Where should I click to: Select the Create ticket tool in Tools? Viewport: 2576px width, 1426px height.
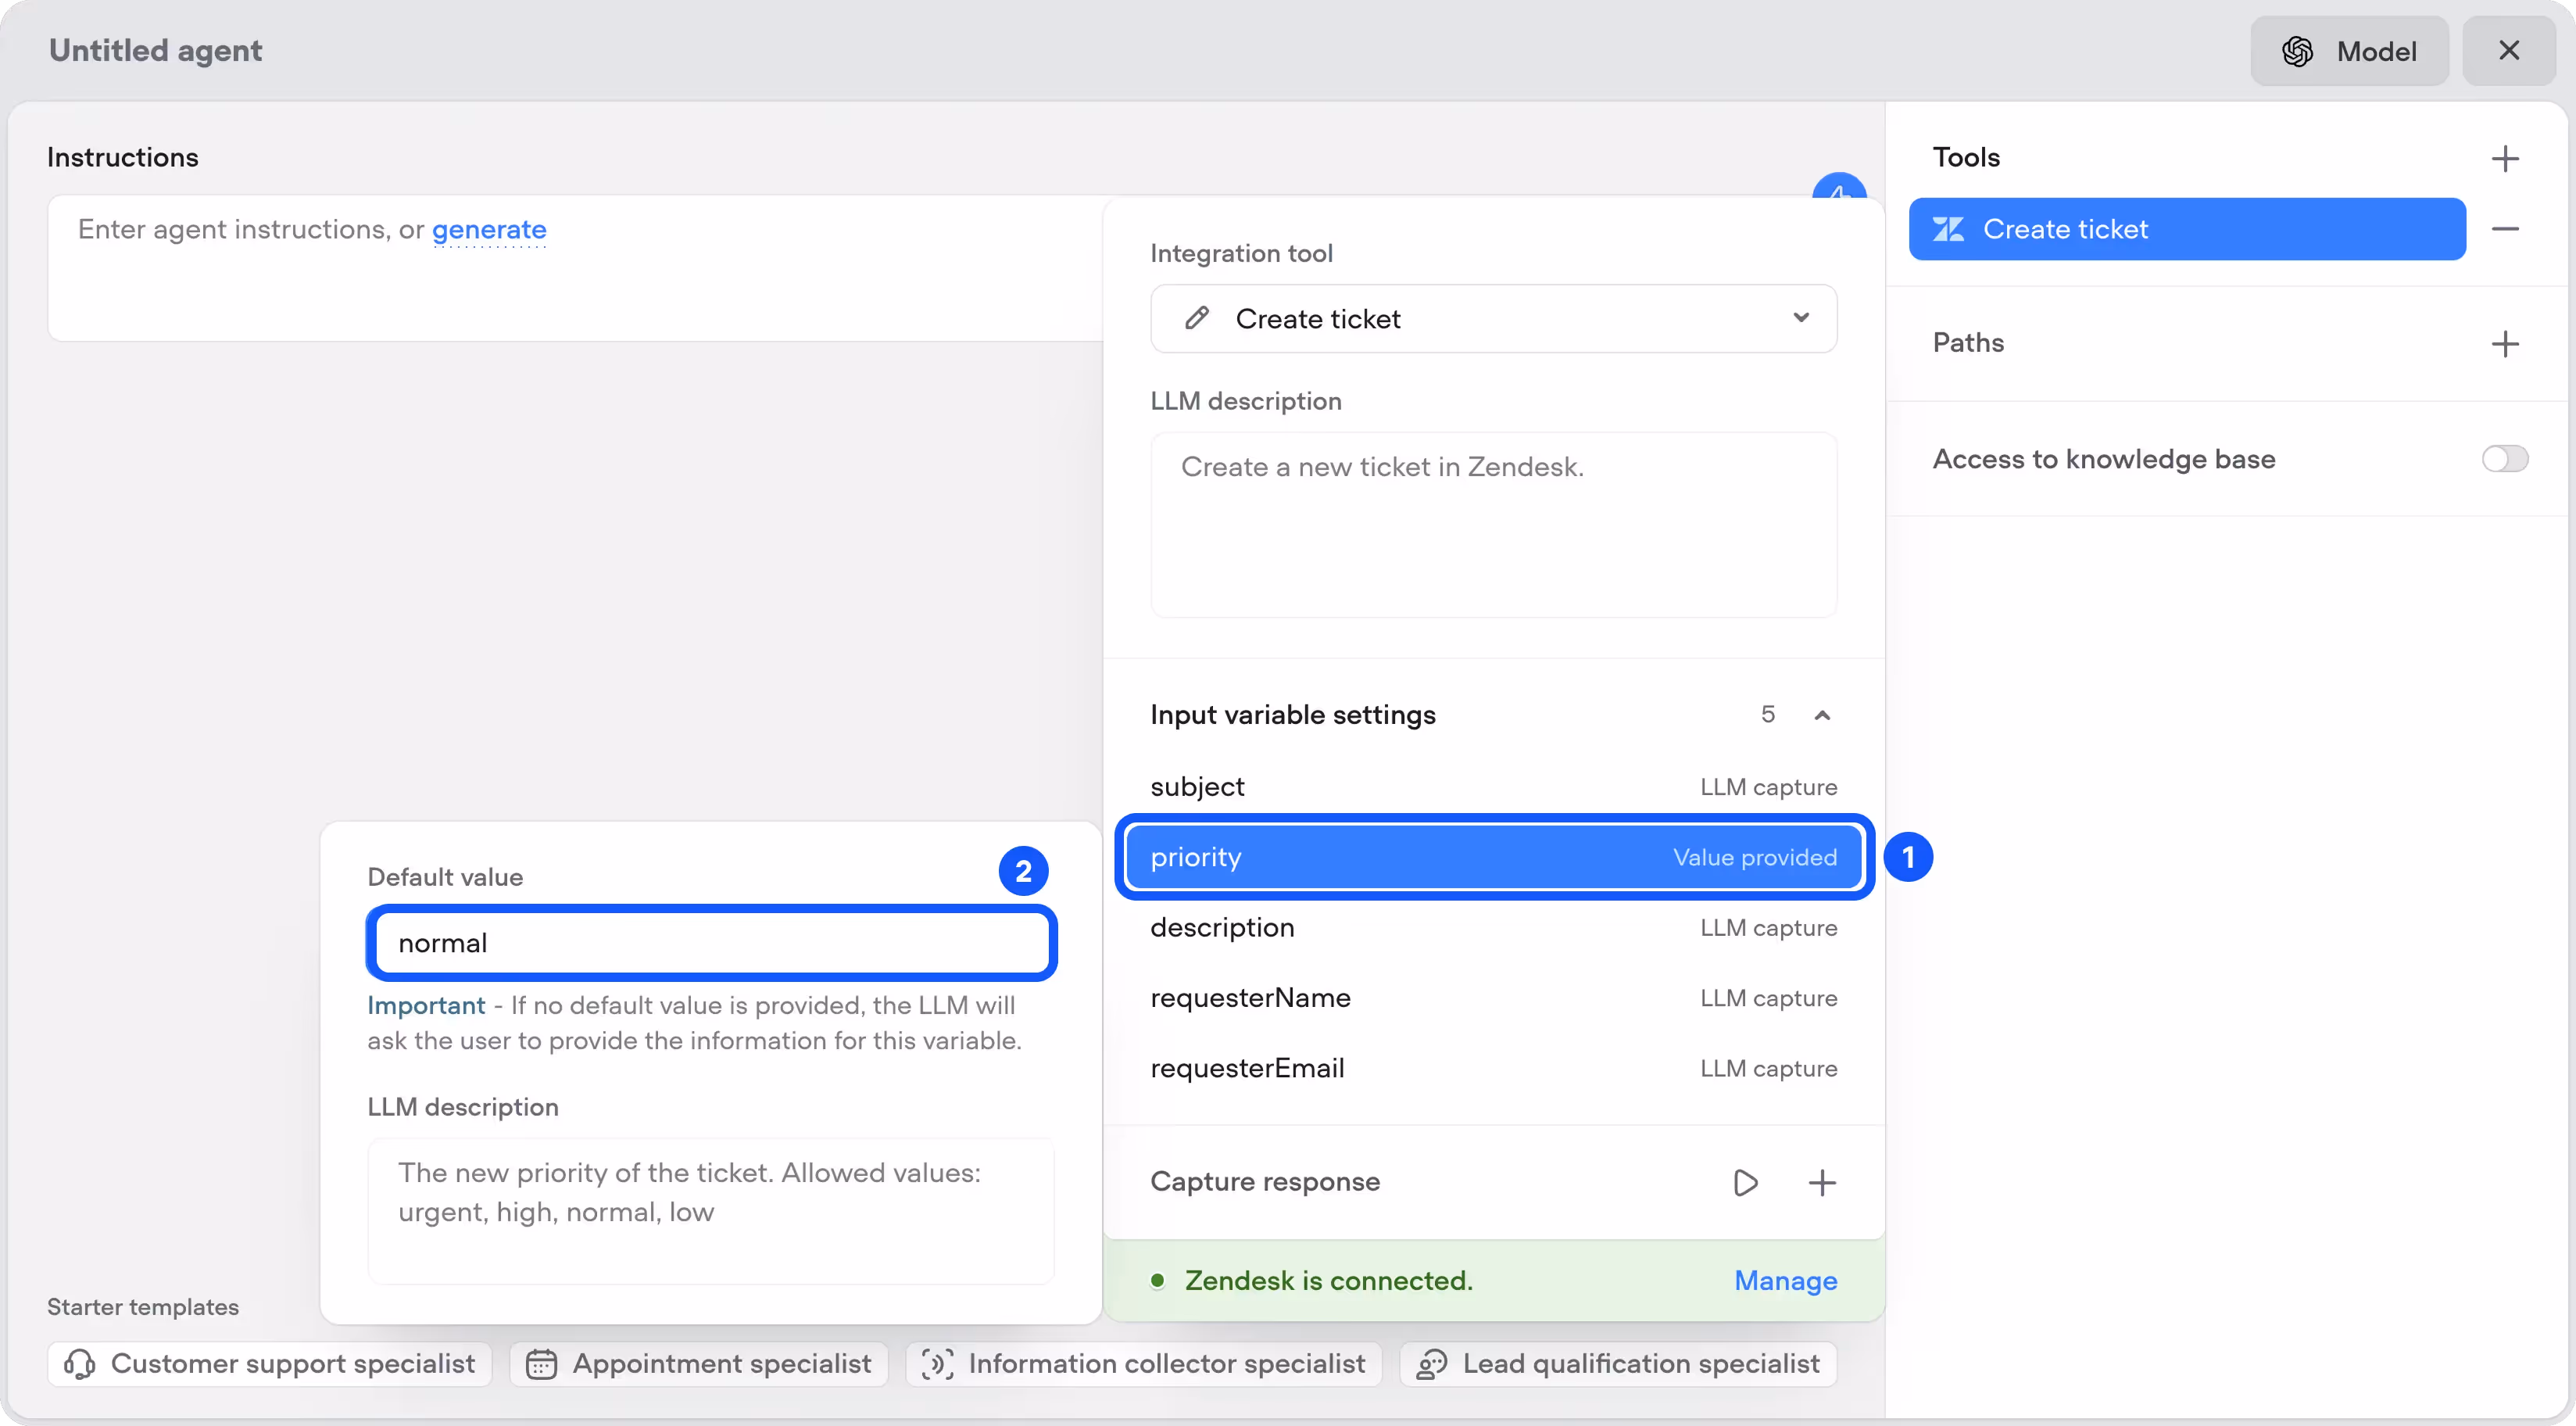2186,229
